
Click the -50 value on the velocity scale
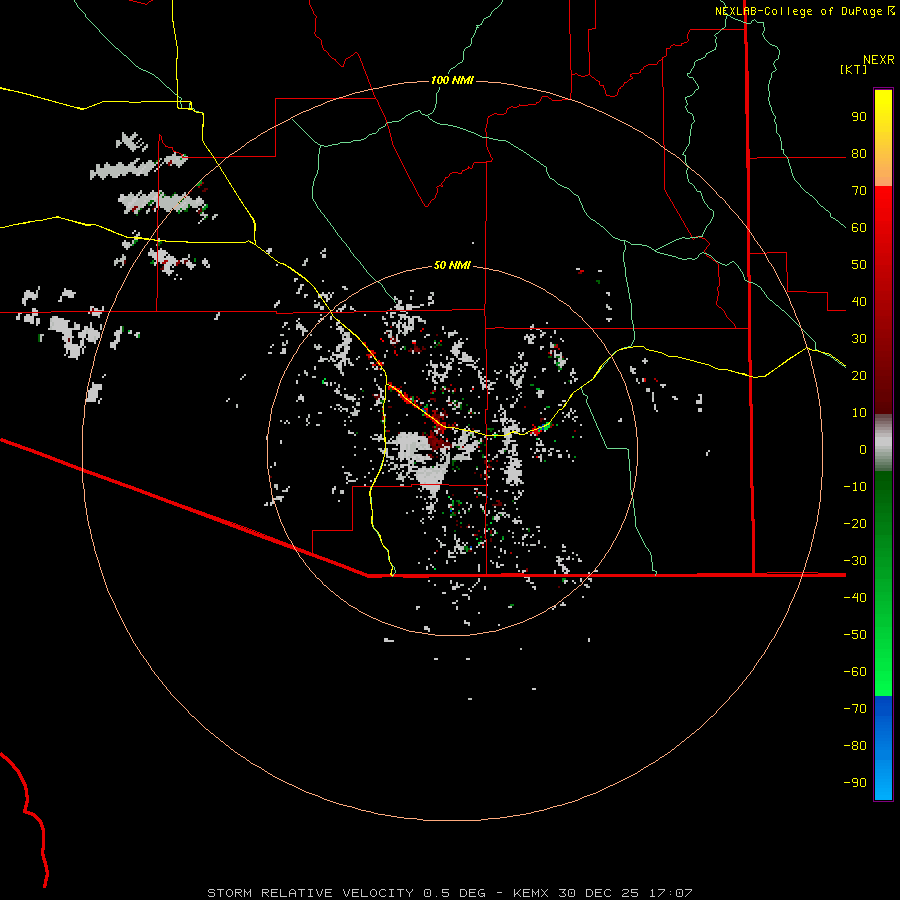[x=855, y=635]
